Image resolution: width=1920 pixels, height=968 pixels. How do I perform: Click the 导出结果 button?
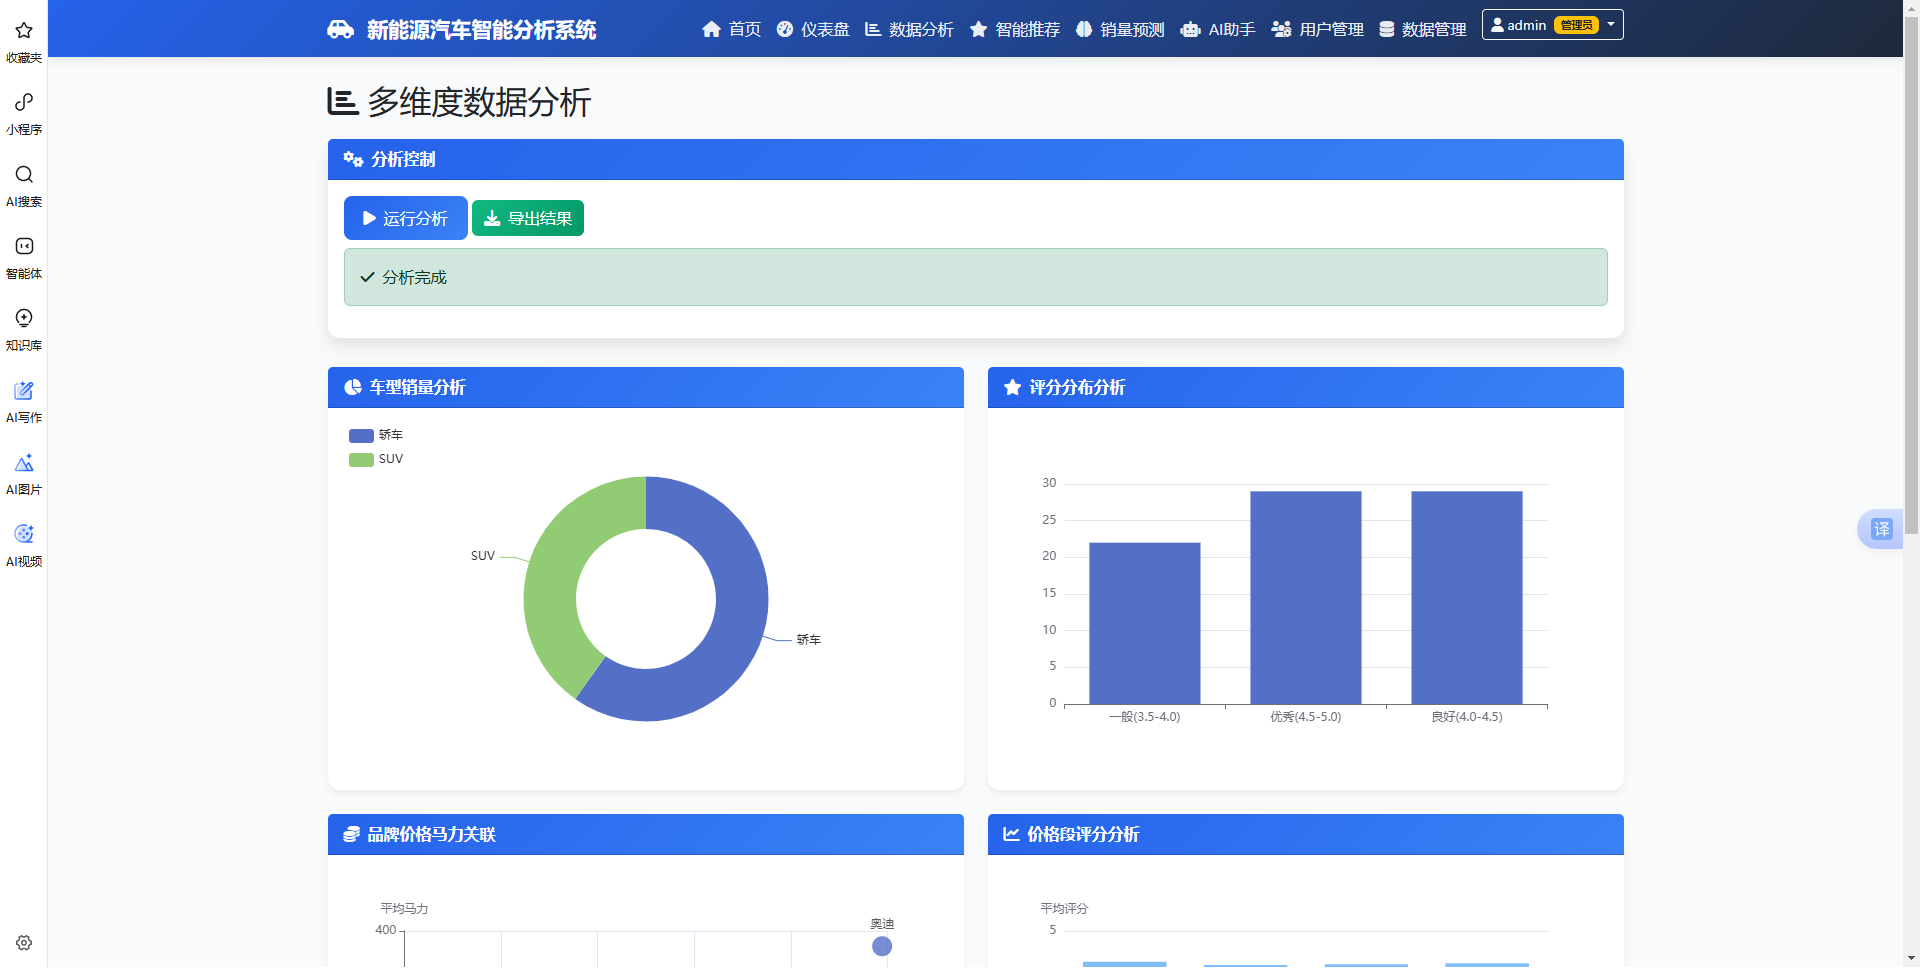click(528, 218)
